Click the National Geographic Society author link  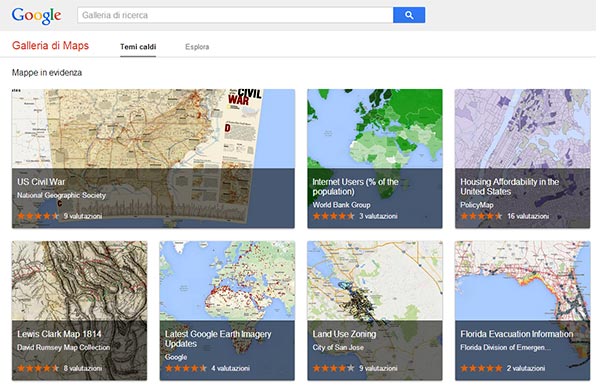[x=61, y=195]
